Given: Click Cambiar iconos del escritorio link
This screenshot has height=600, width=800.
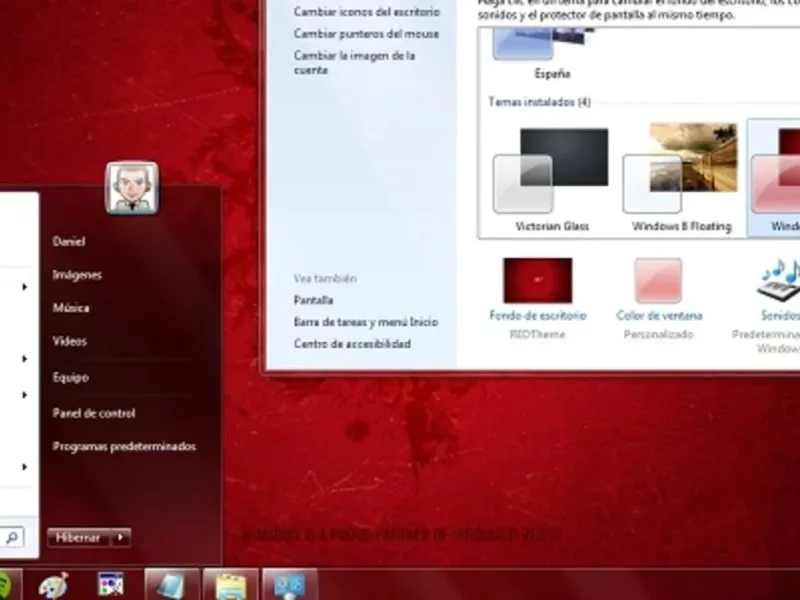Looking at the screenshot, I should pos(367,12).
